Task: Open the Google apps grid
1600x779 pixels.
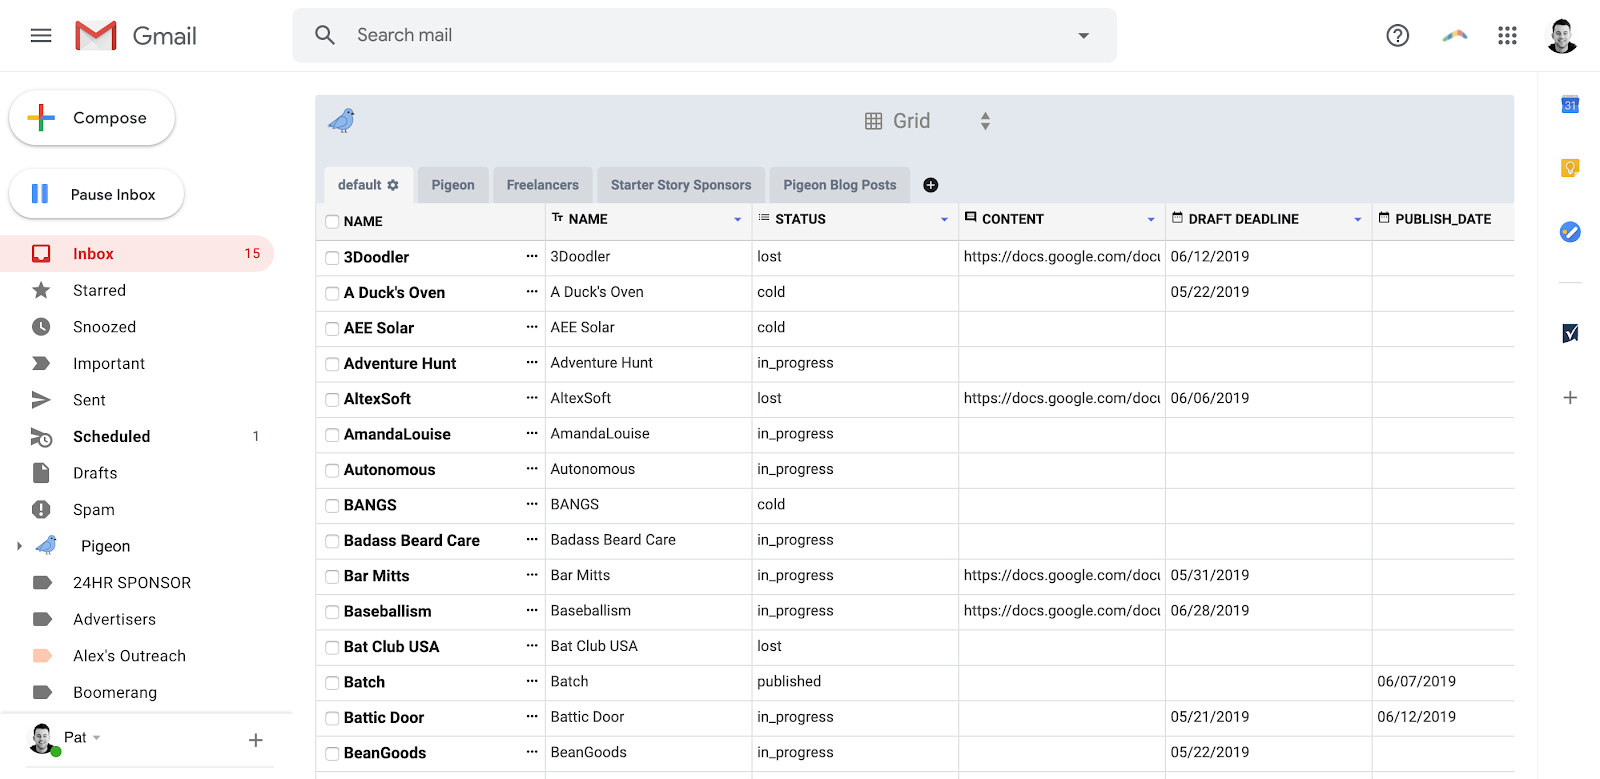Action: coord(1507,36)
